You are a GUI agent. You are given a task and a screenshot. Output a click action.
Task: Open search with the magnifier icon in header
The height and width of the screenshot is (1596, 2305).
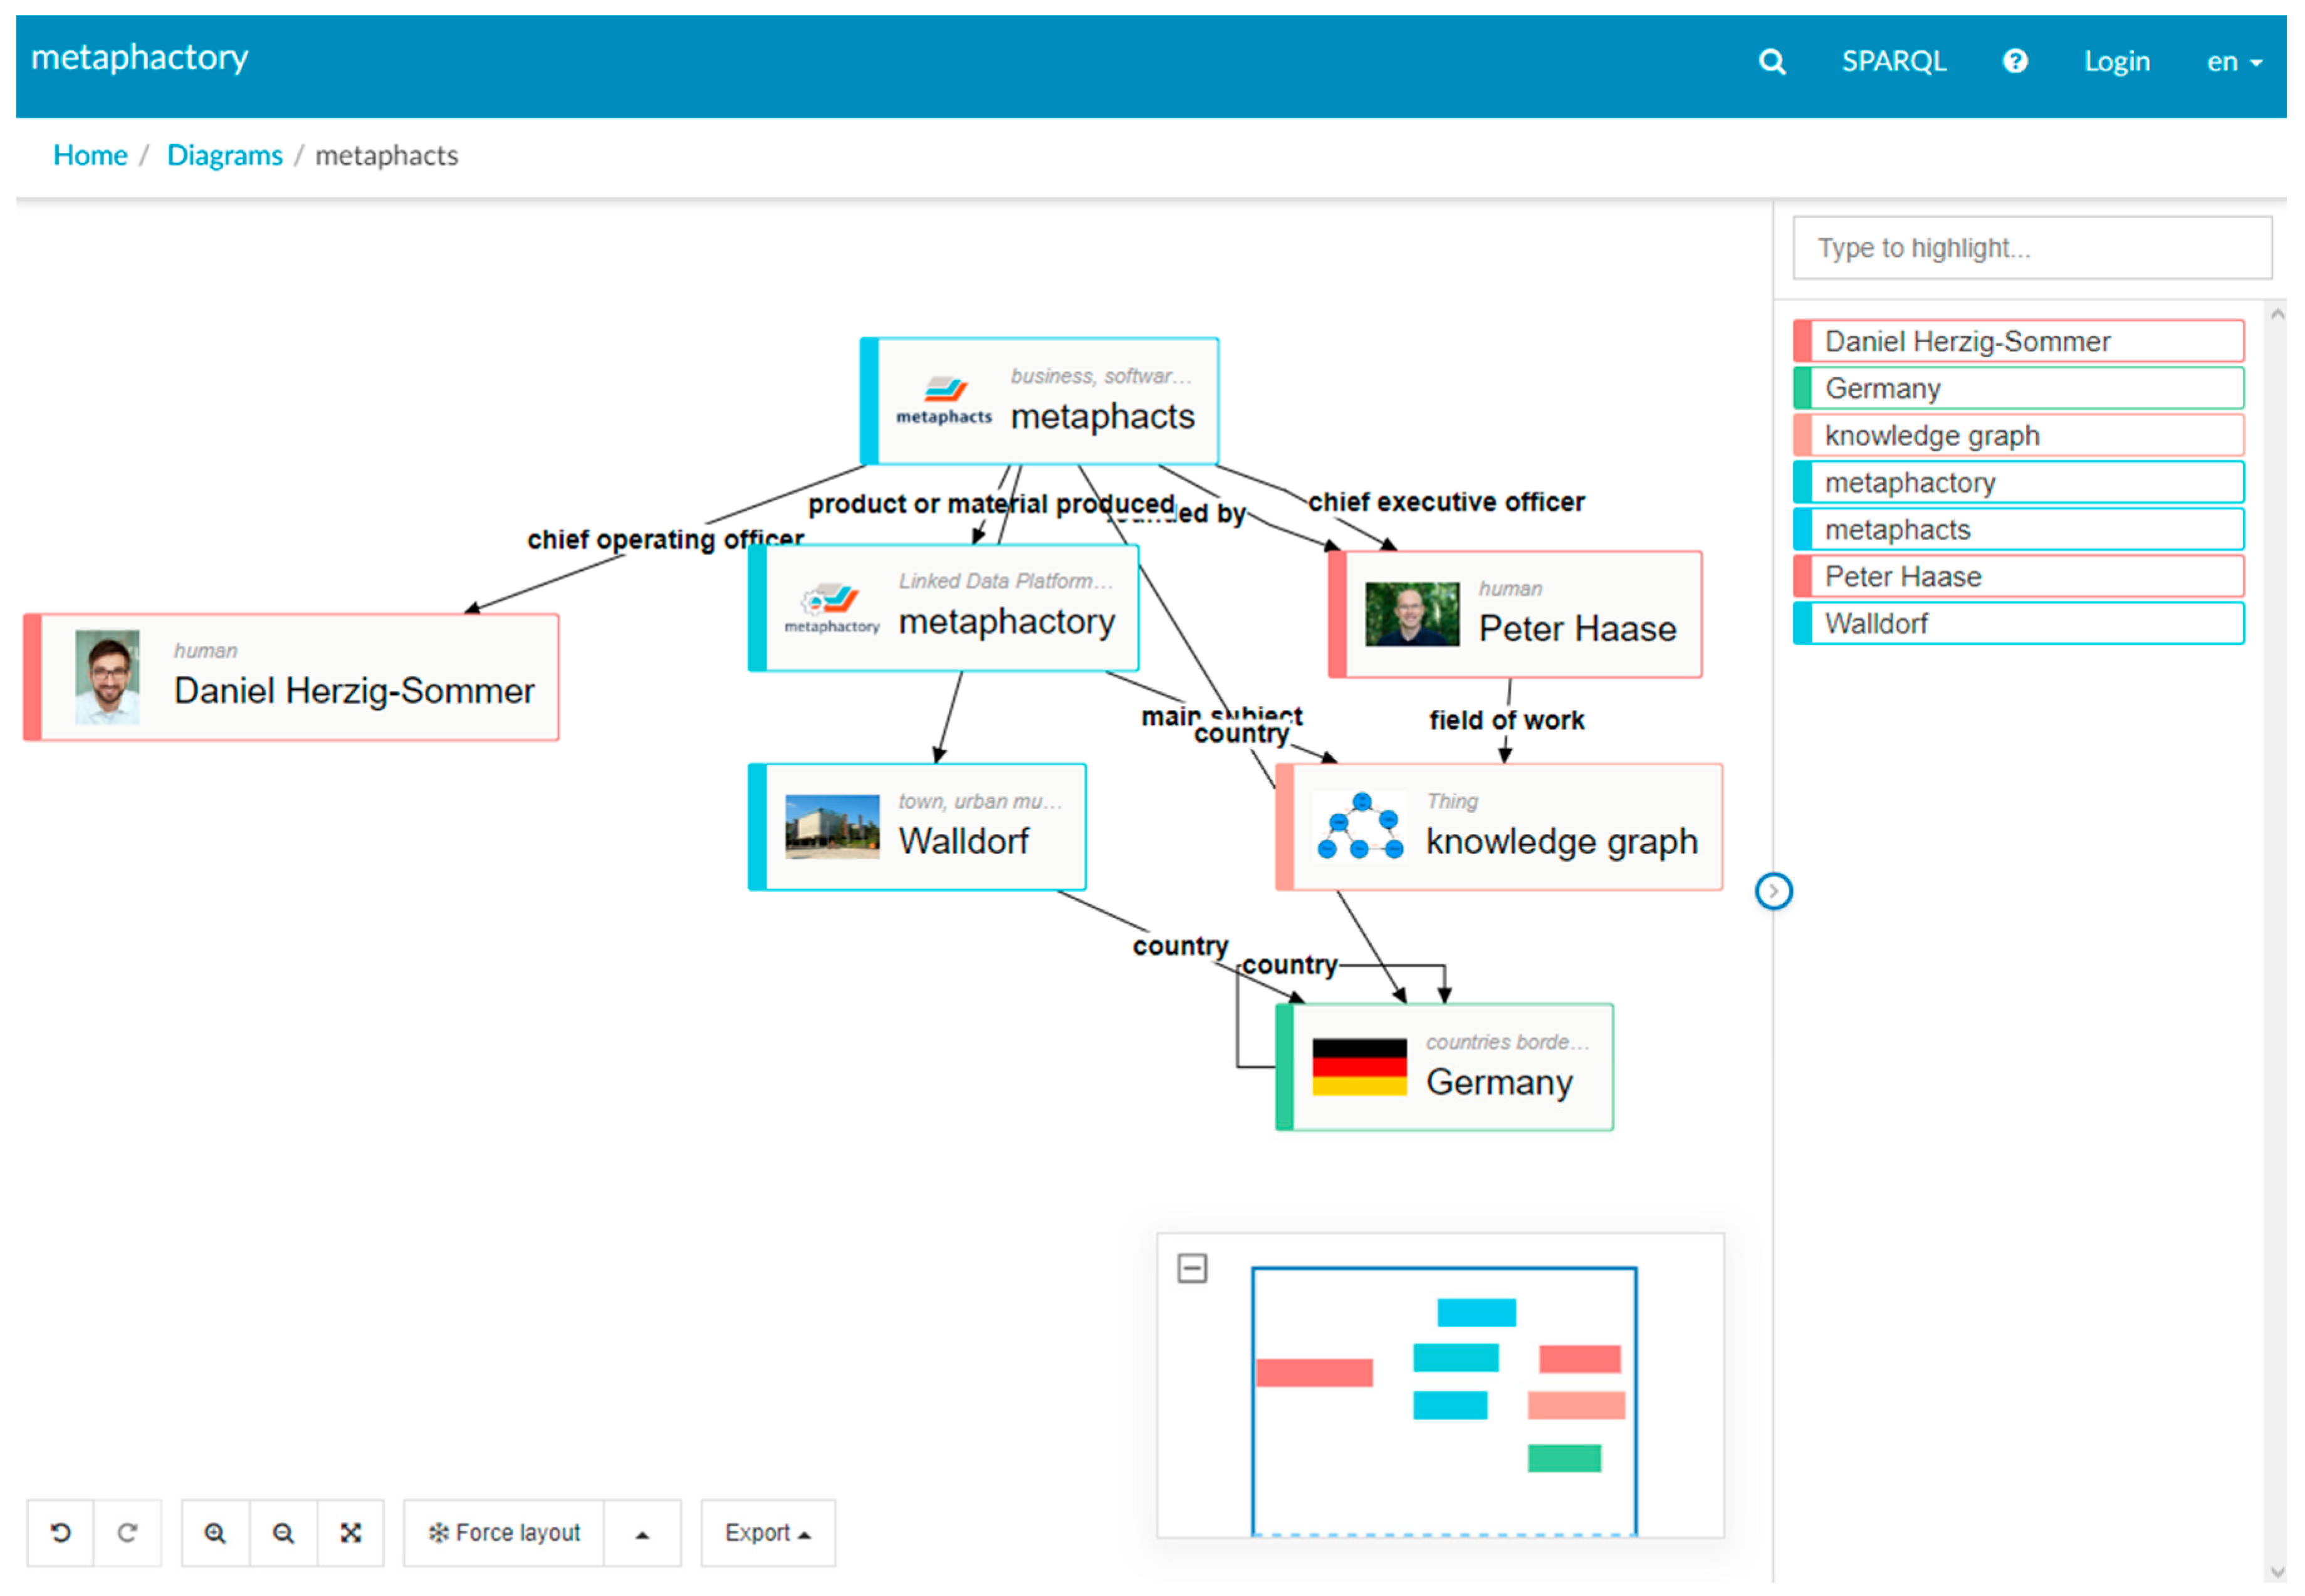pyautogui.click(x=1771, y=62)
